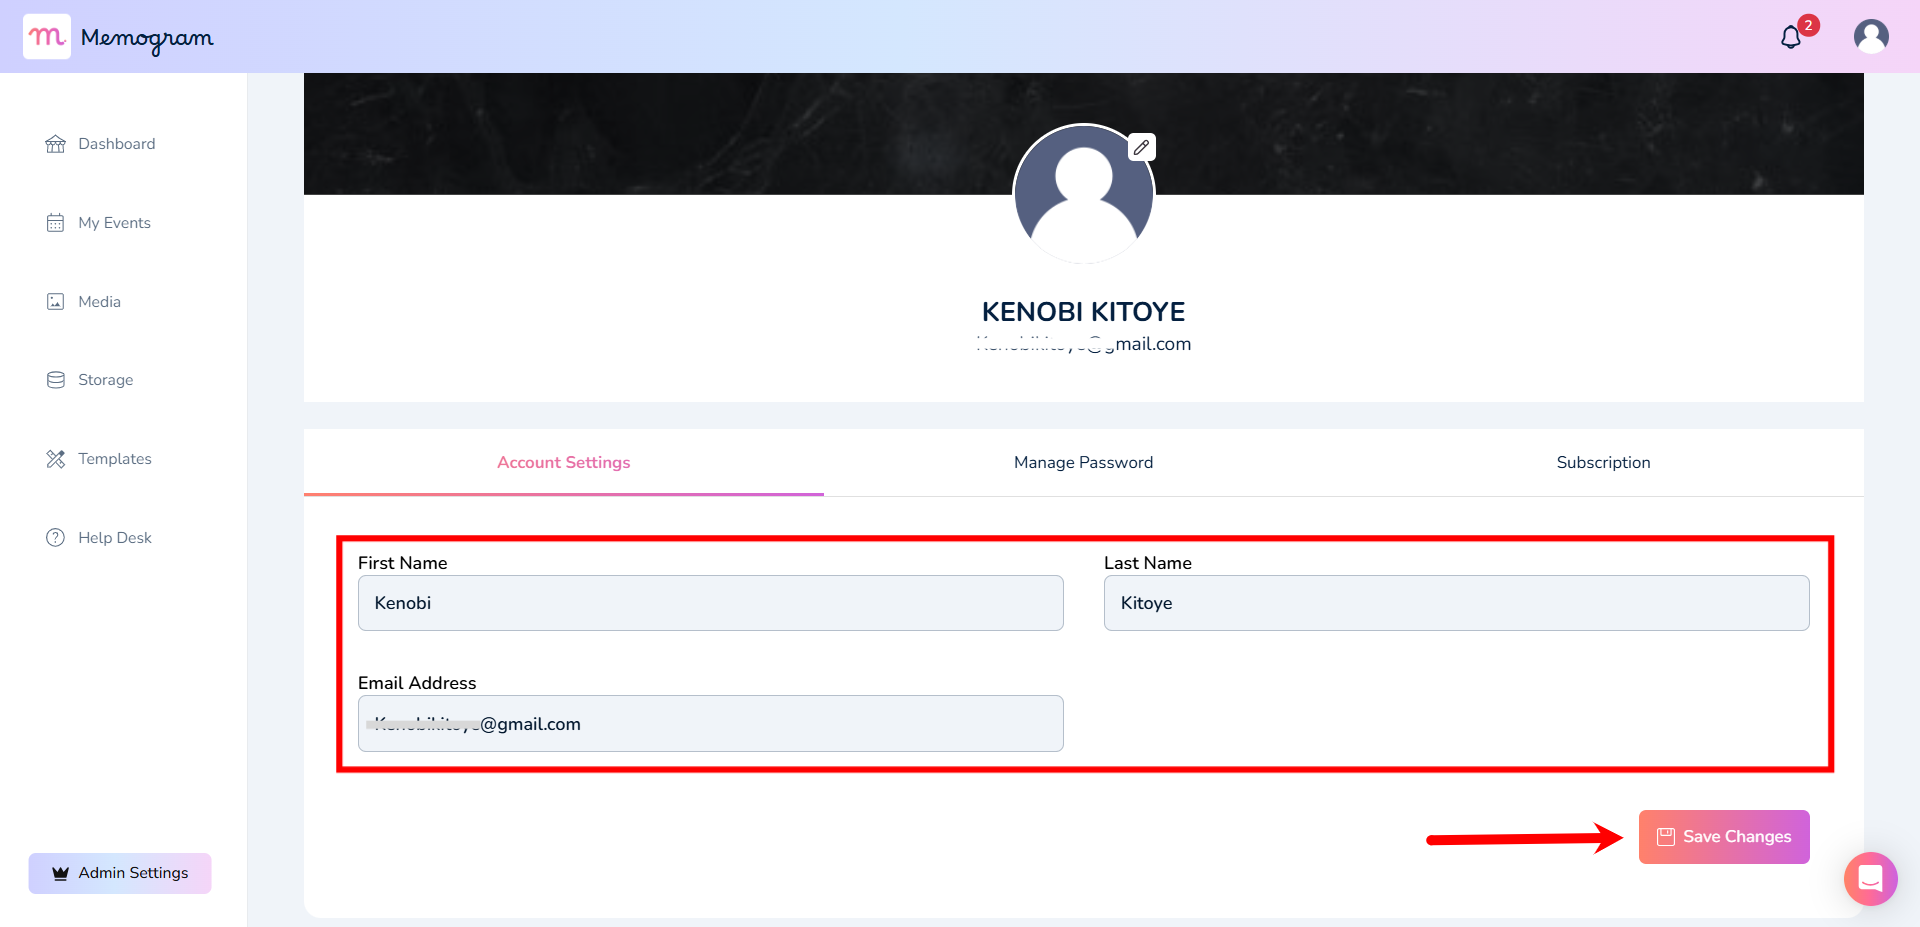Open Admin Settings button
This screenshot has height=927, width=1920.
pos(120,873)
